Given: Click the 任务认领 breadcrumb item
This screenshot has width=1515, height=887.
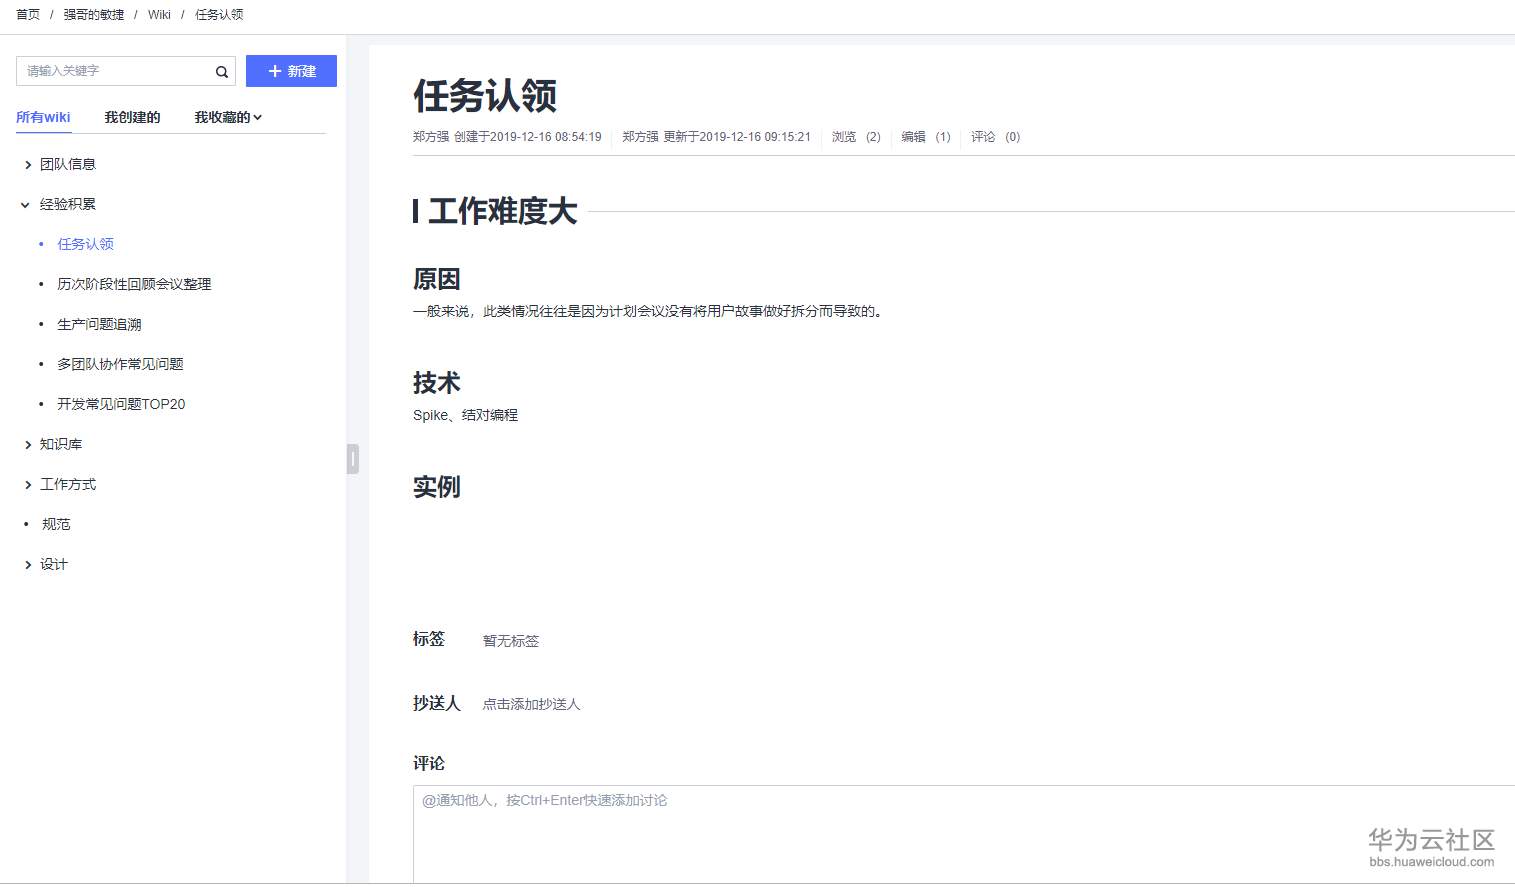Looking at the screenshot, I should (219, 15).
